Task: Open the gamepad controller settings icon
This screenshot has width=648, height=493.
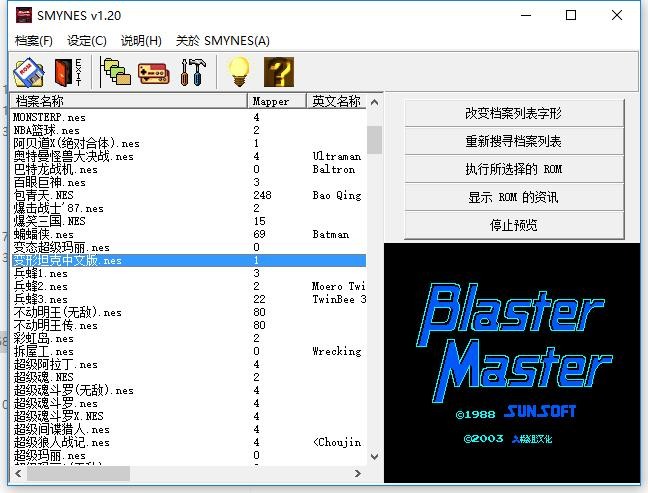Action: click(153, 73)
